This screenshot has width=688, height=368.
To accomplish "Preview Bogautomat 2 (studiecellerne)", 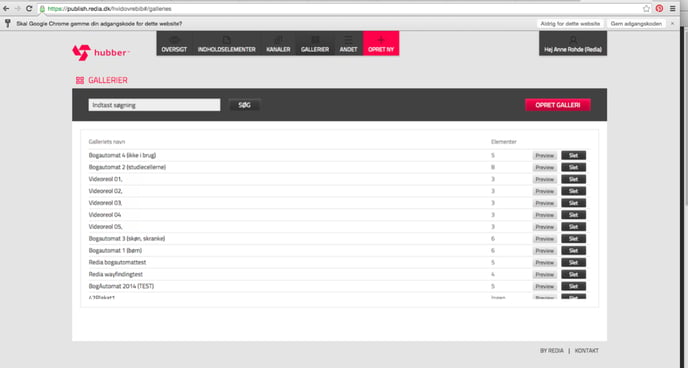I will tap(545, 168).
